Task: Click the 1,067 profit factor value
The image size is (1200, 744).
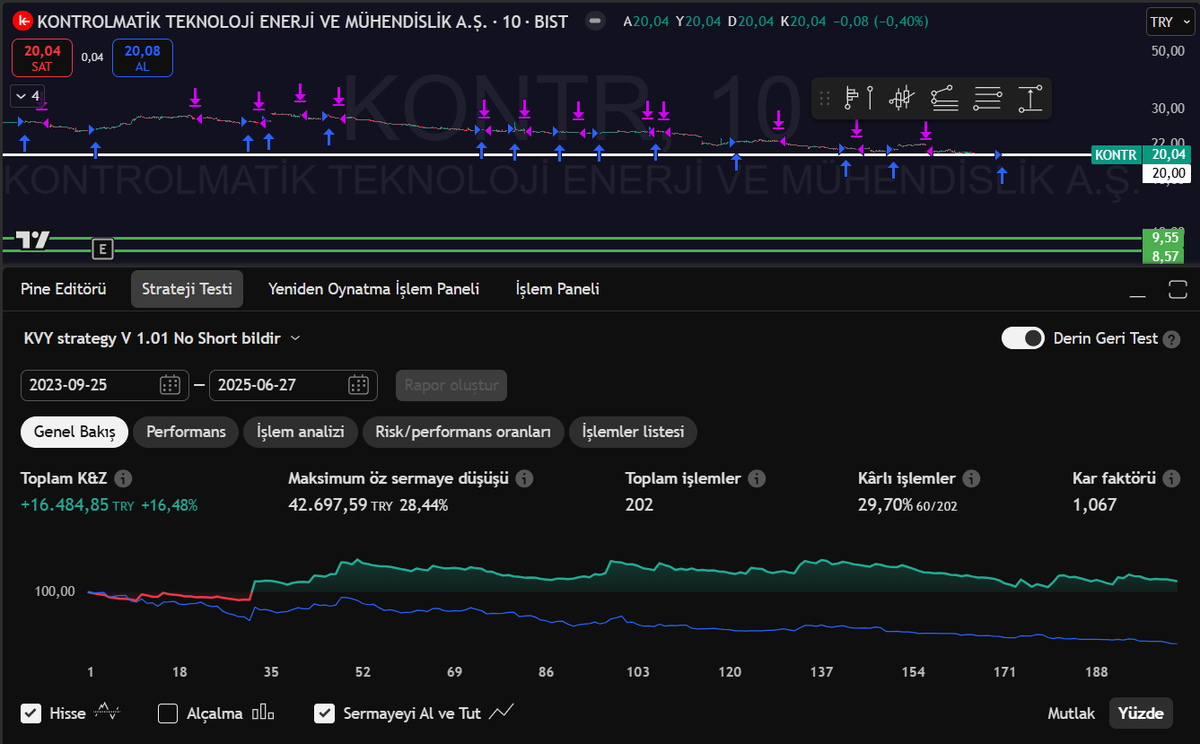Action: (1094, 505)
